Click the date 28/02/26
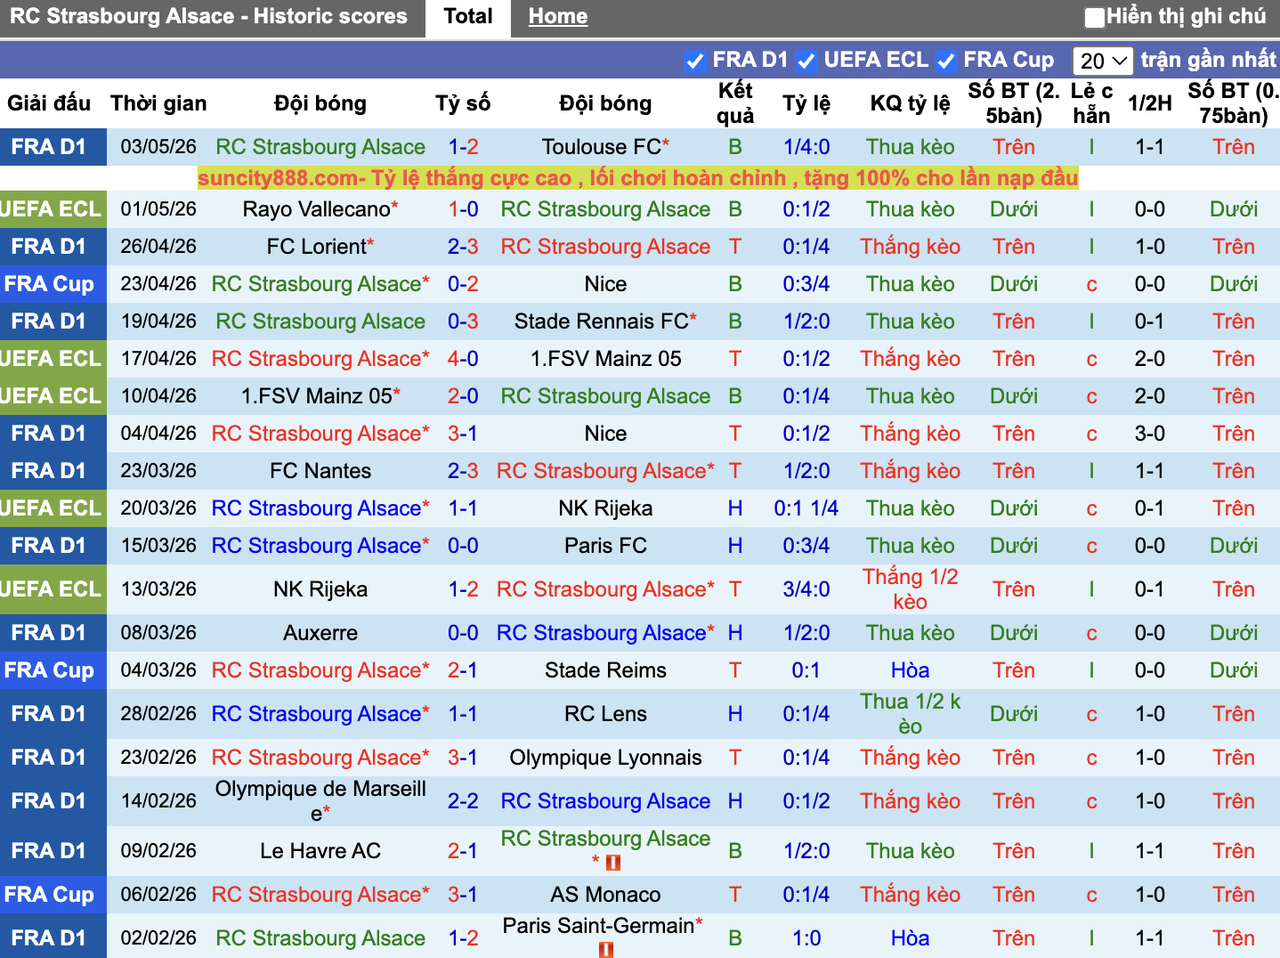The height and width of the screenshot is (958, 1280). [158, 713]
